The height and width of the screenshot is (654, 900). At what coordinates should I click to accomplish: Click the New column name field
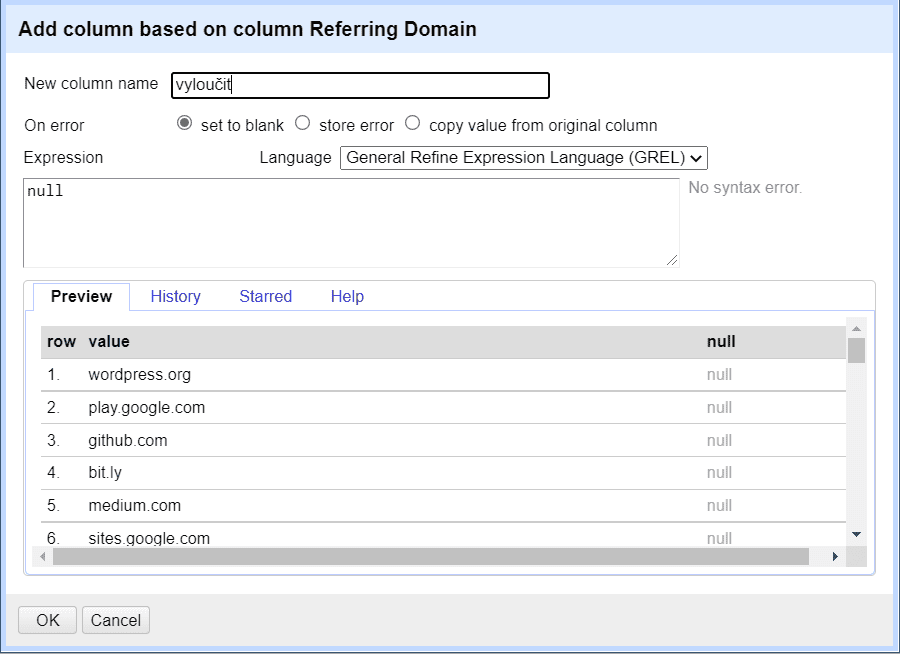point(360,86)
